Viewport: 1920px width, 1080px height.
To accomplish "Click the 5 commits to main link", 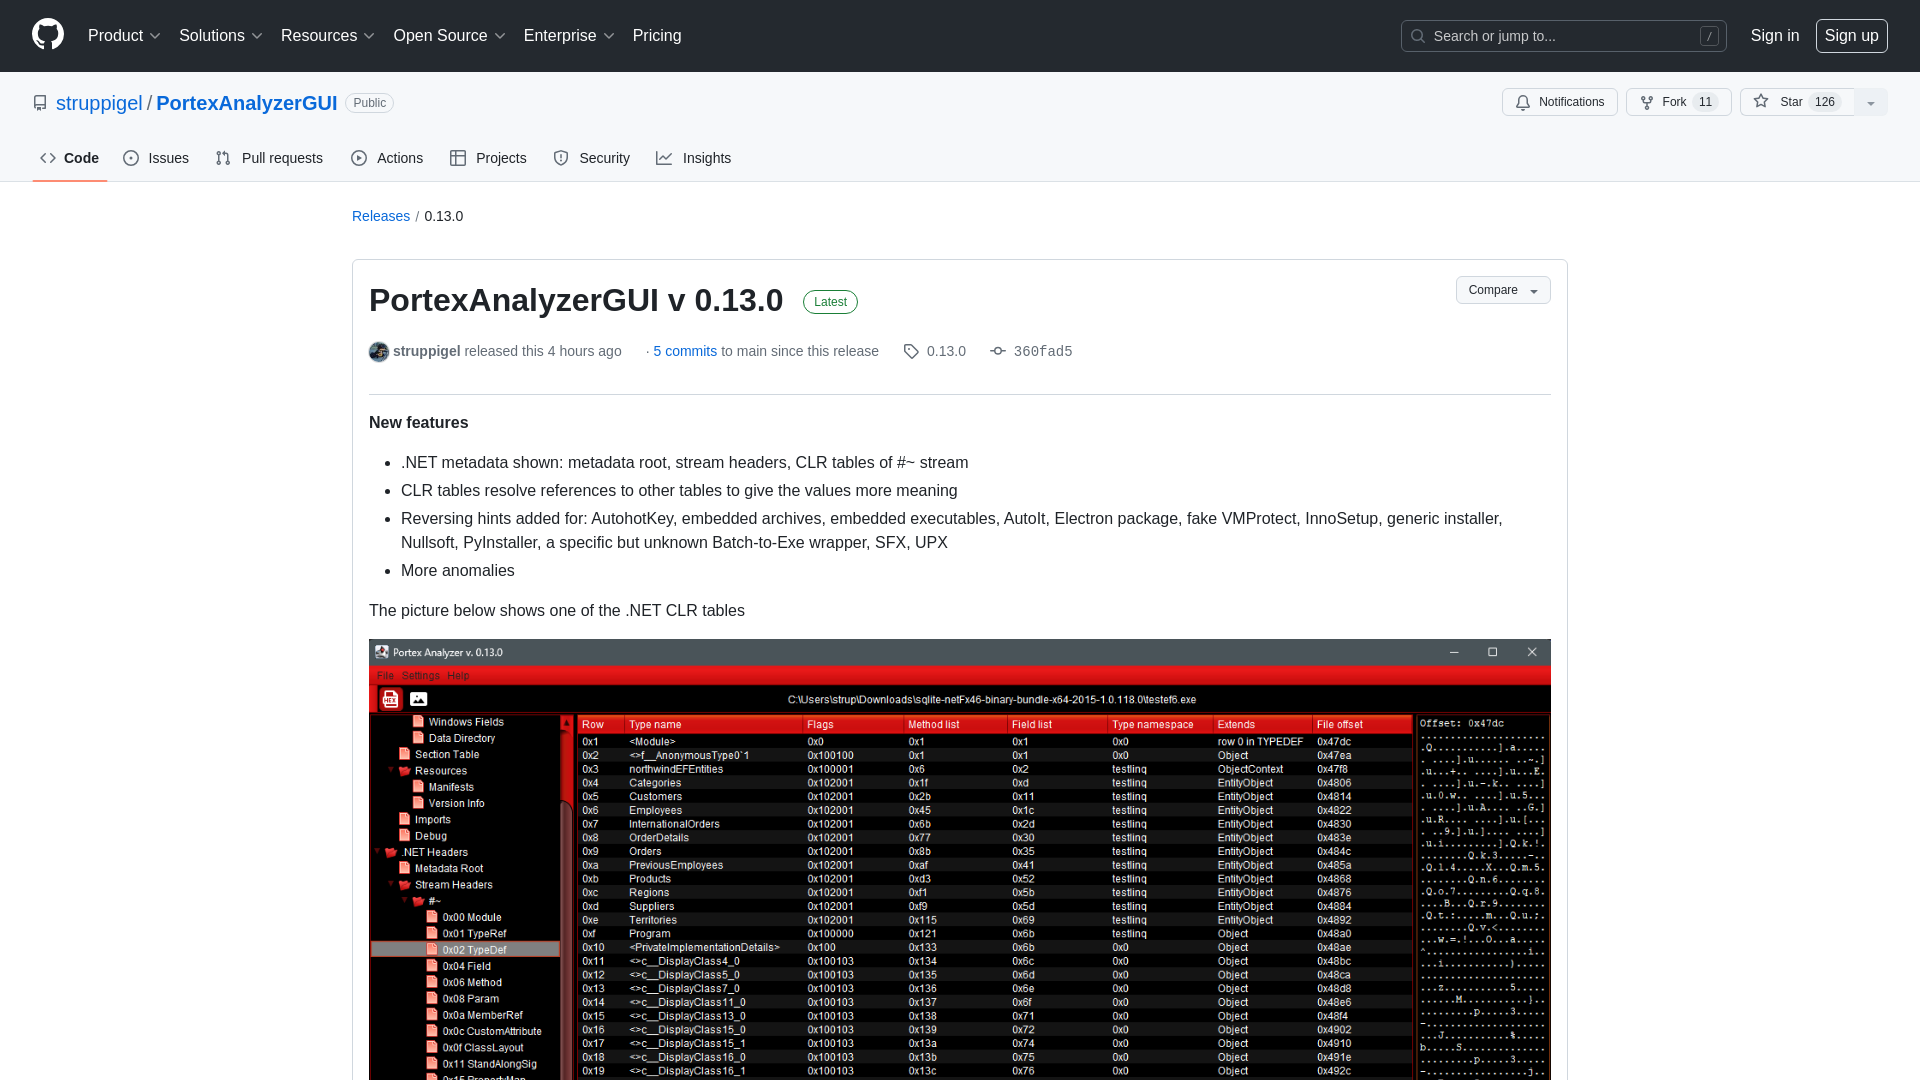I will click(x=684, y=349).
